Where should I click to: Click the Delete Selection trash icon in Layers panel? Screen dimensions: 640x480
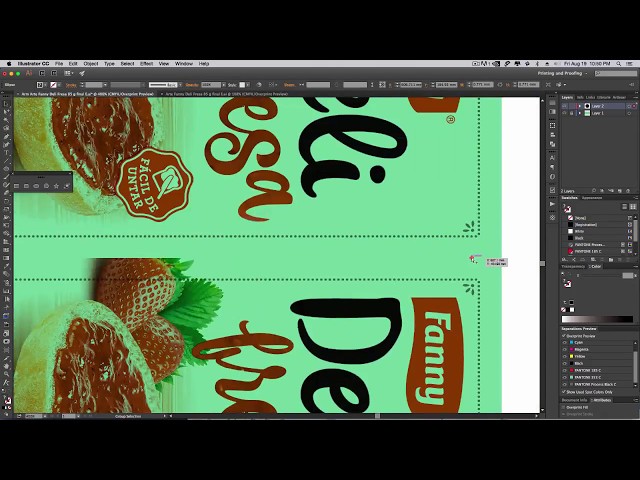(x=628, y=191)
